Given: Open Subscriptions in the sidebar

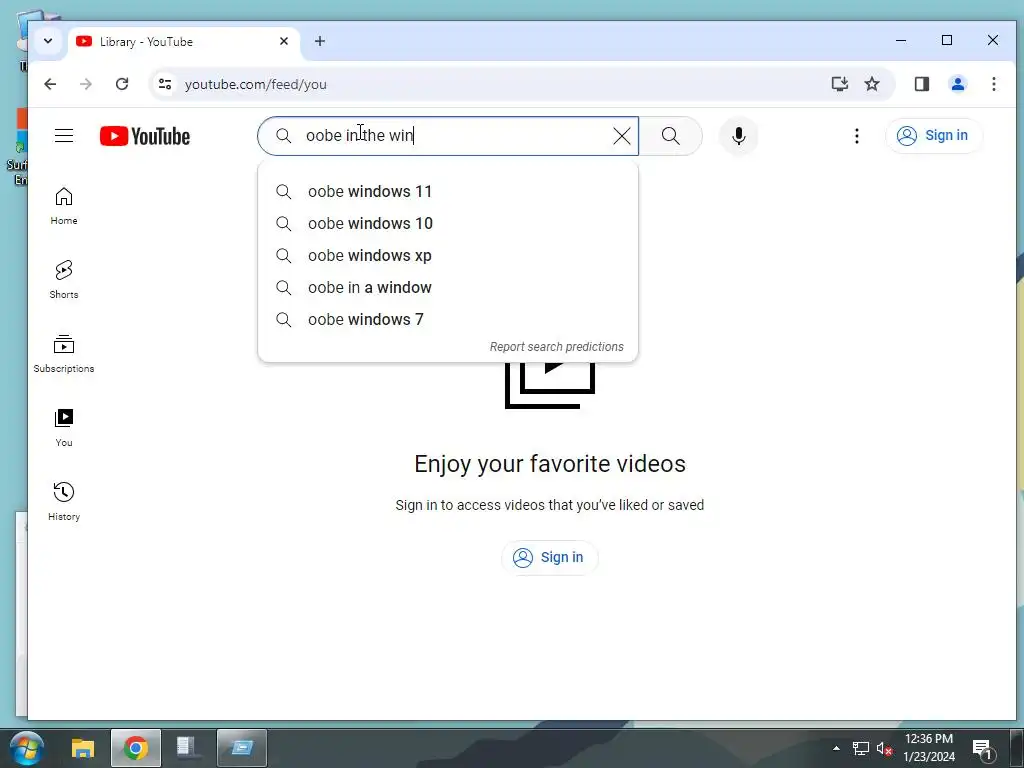Looking at the screenshot, I should coord(64,354).
